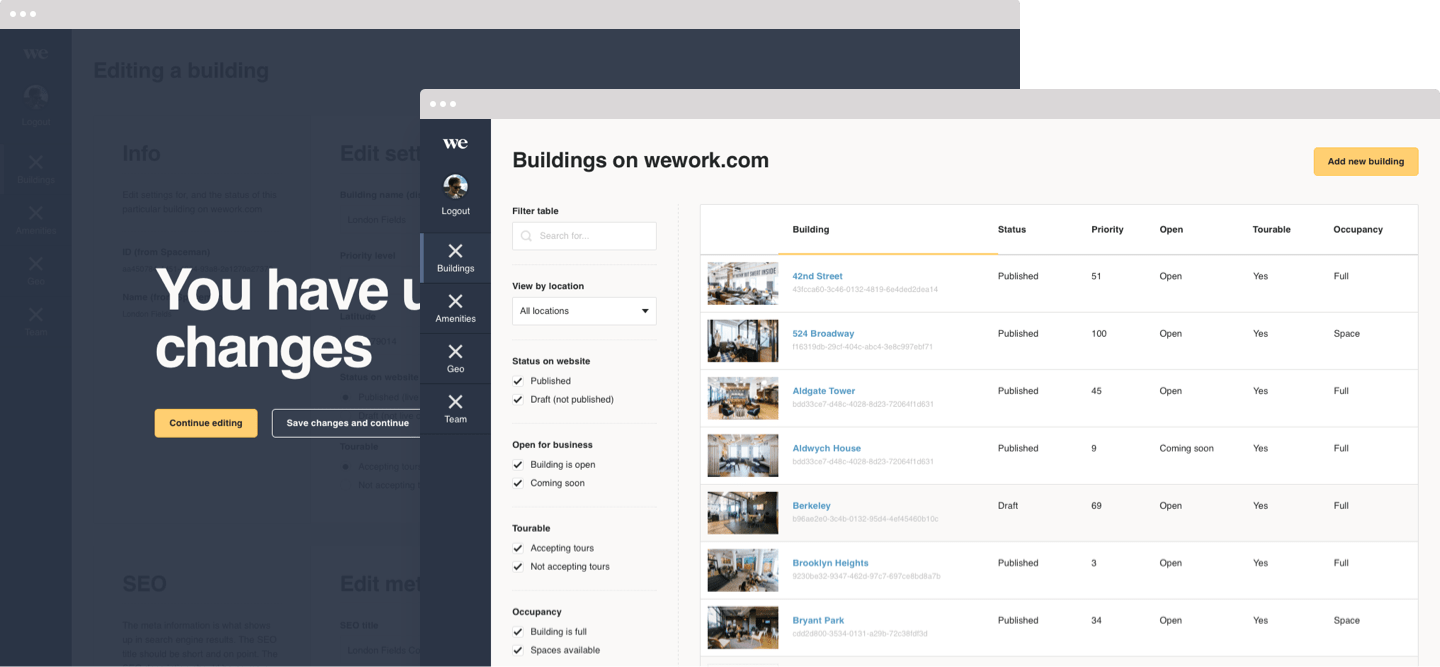Toggle Building is full checkbox

[x=518, y=632]
